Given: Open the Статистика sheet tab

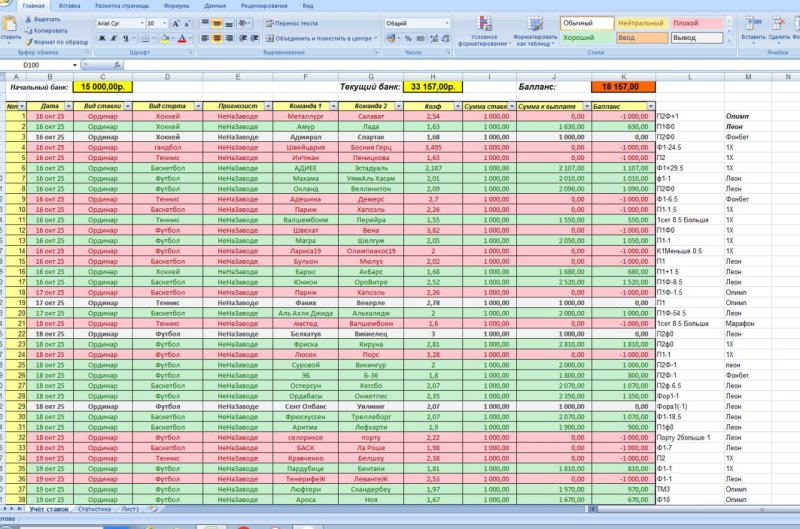Looking at the screenshot, I should pos(94,509).
